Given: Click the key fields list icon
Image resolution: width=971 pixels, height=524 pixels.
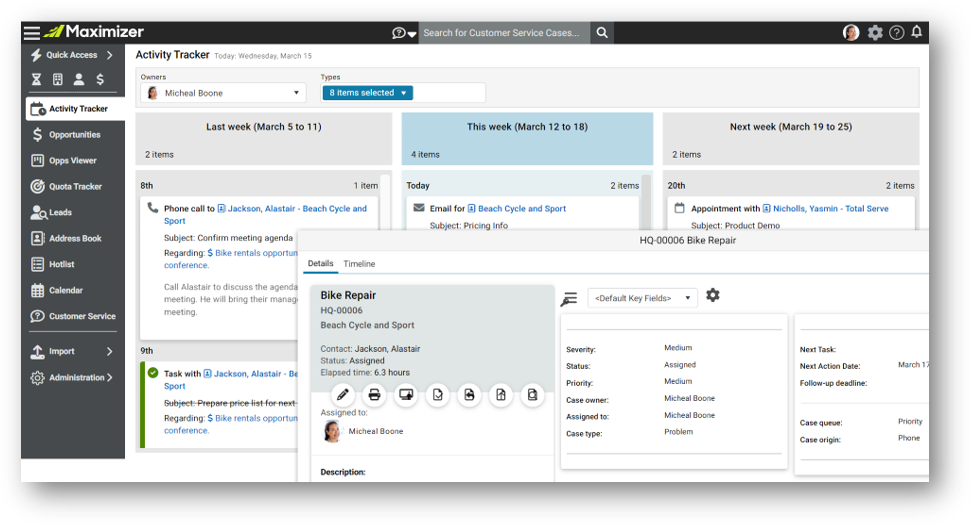Looking at the screenshot, I should click(568, 299).
